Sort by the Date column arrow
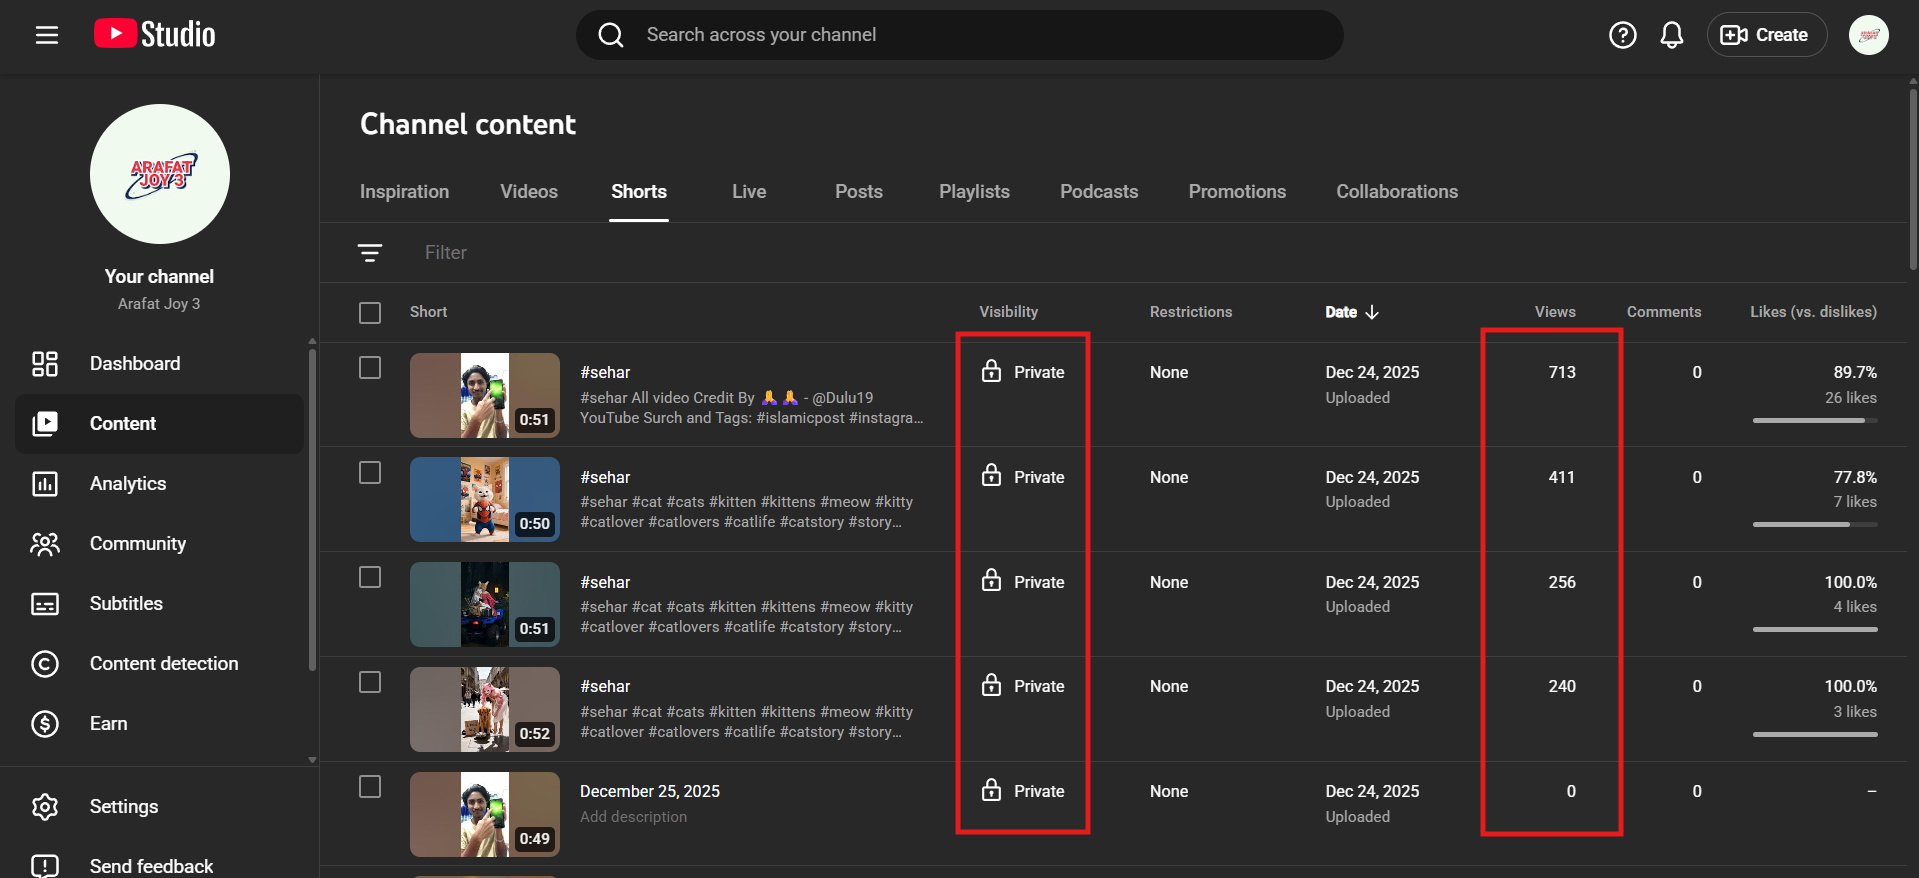 (x=1372, y=312)
